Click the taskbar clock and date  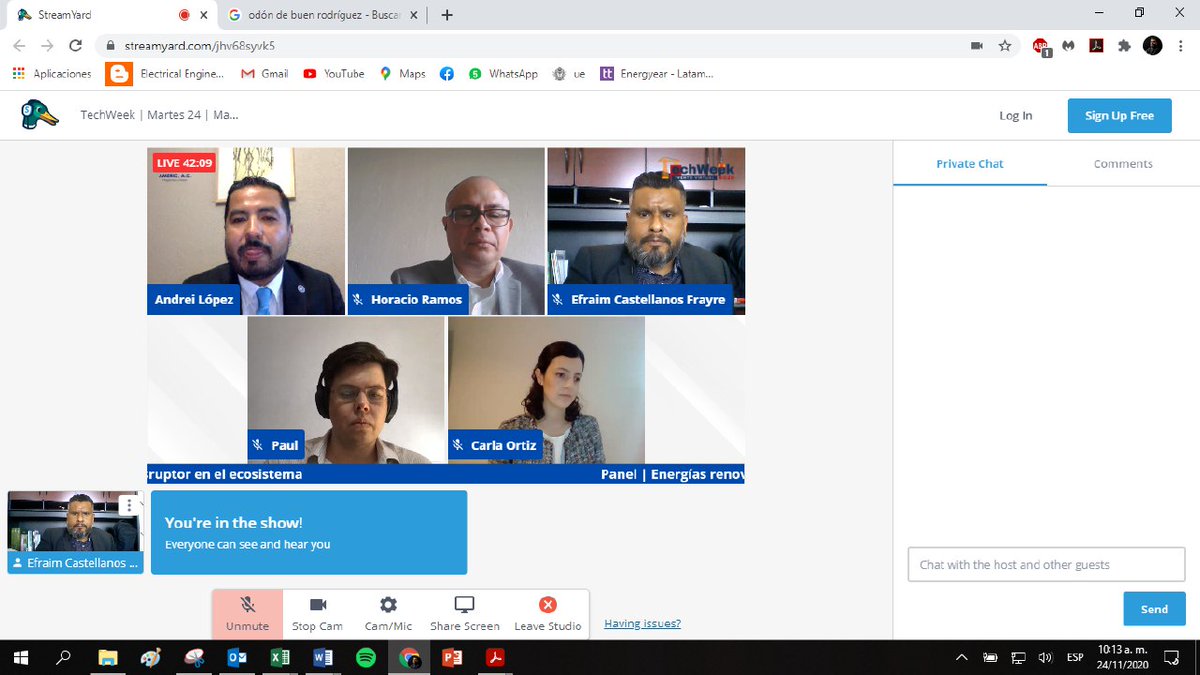(x=1122, y=657)
